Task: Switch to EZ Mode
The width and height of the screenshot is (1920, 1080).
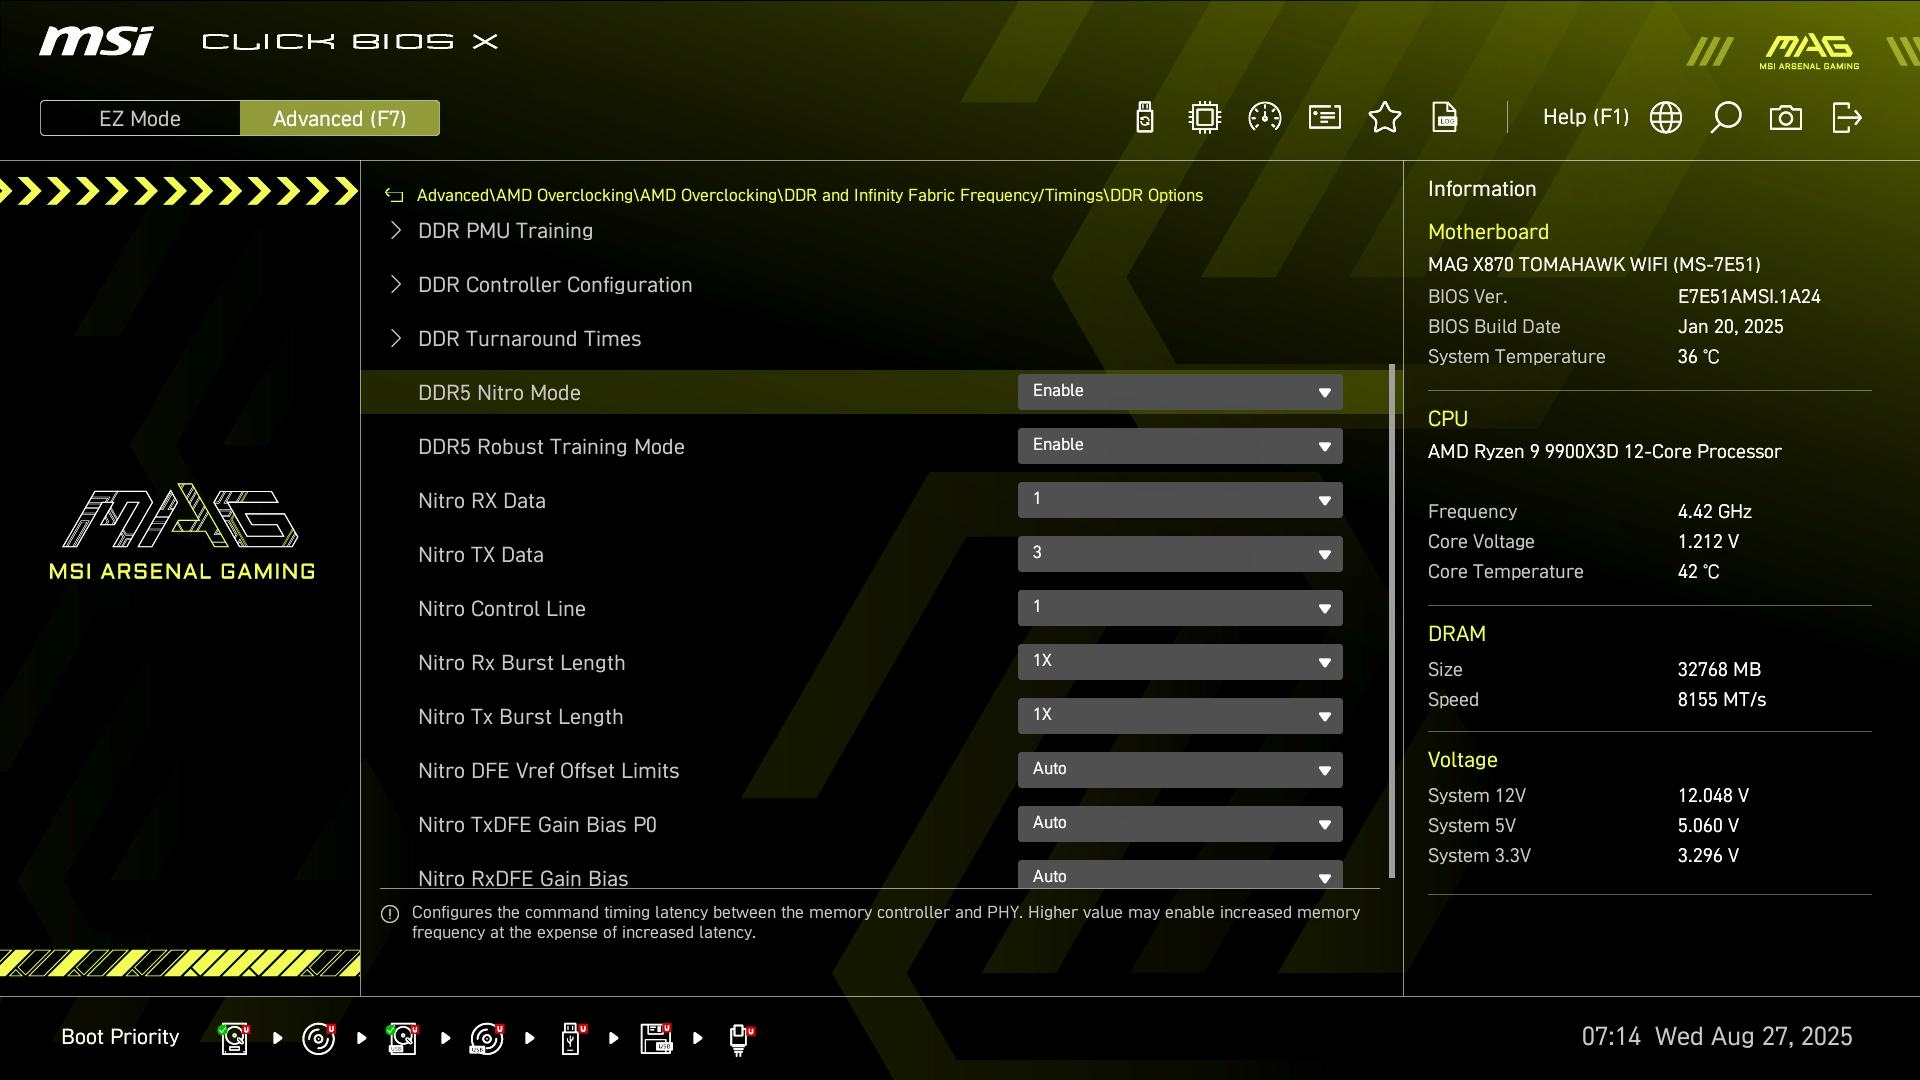Action: pyautogui.click(x=140, y=118)
